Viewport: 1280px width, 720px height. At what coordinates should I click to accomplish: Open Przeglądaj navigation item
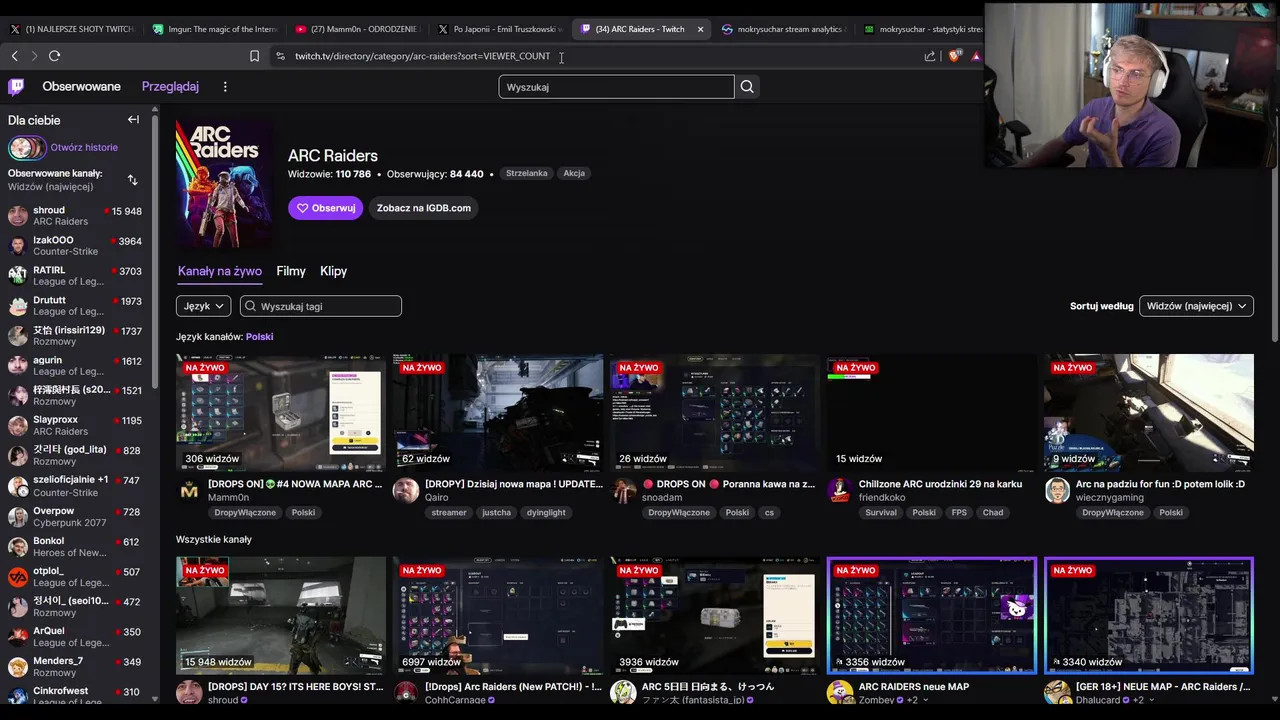coord(170,87)
